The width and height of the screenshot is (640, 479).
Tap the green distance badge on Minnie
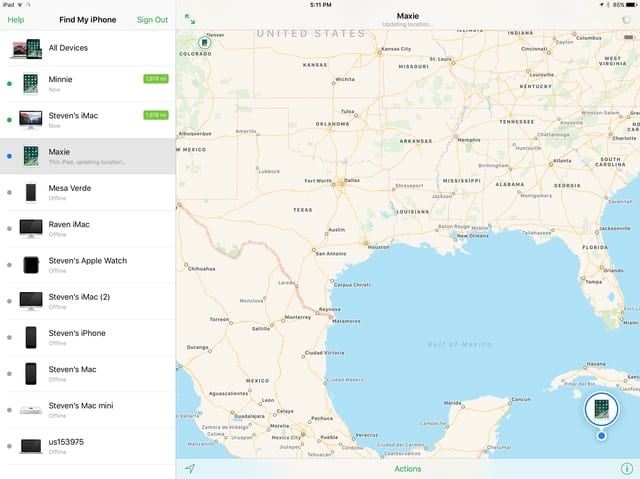pyautogui.click(x=155, y=78)
